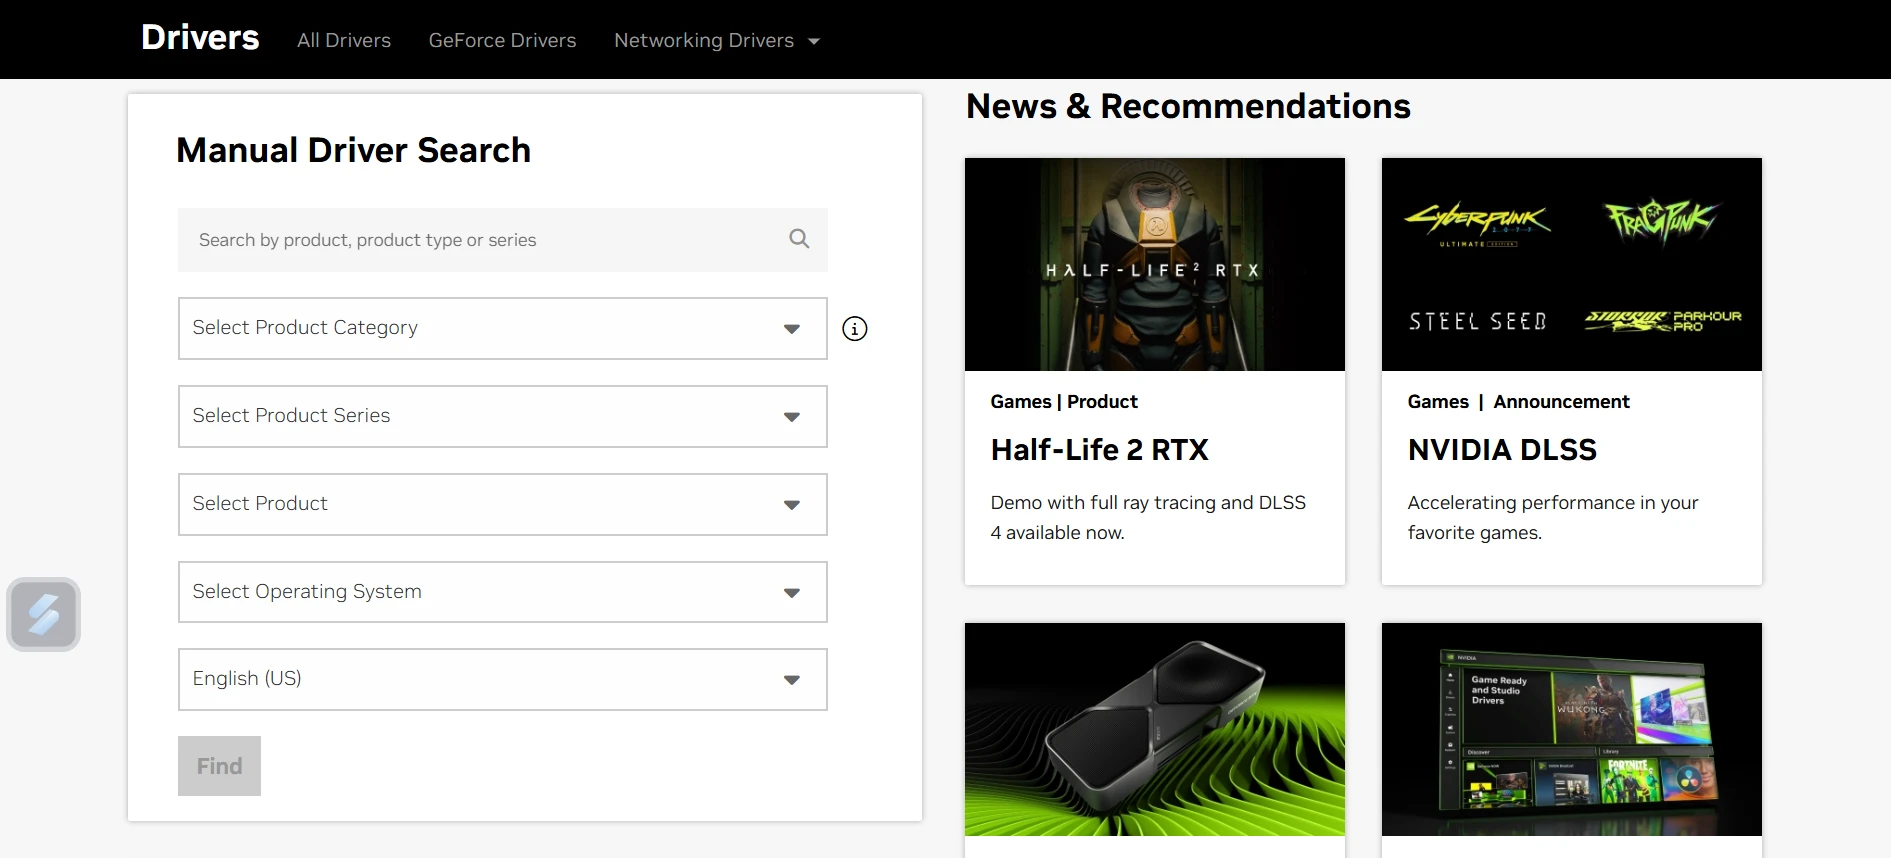1891x858 pixels.
Task: Open the GeForce Drivers tab
Action: (x=503, y=40)
